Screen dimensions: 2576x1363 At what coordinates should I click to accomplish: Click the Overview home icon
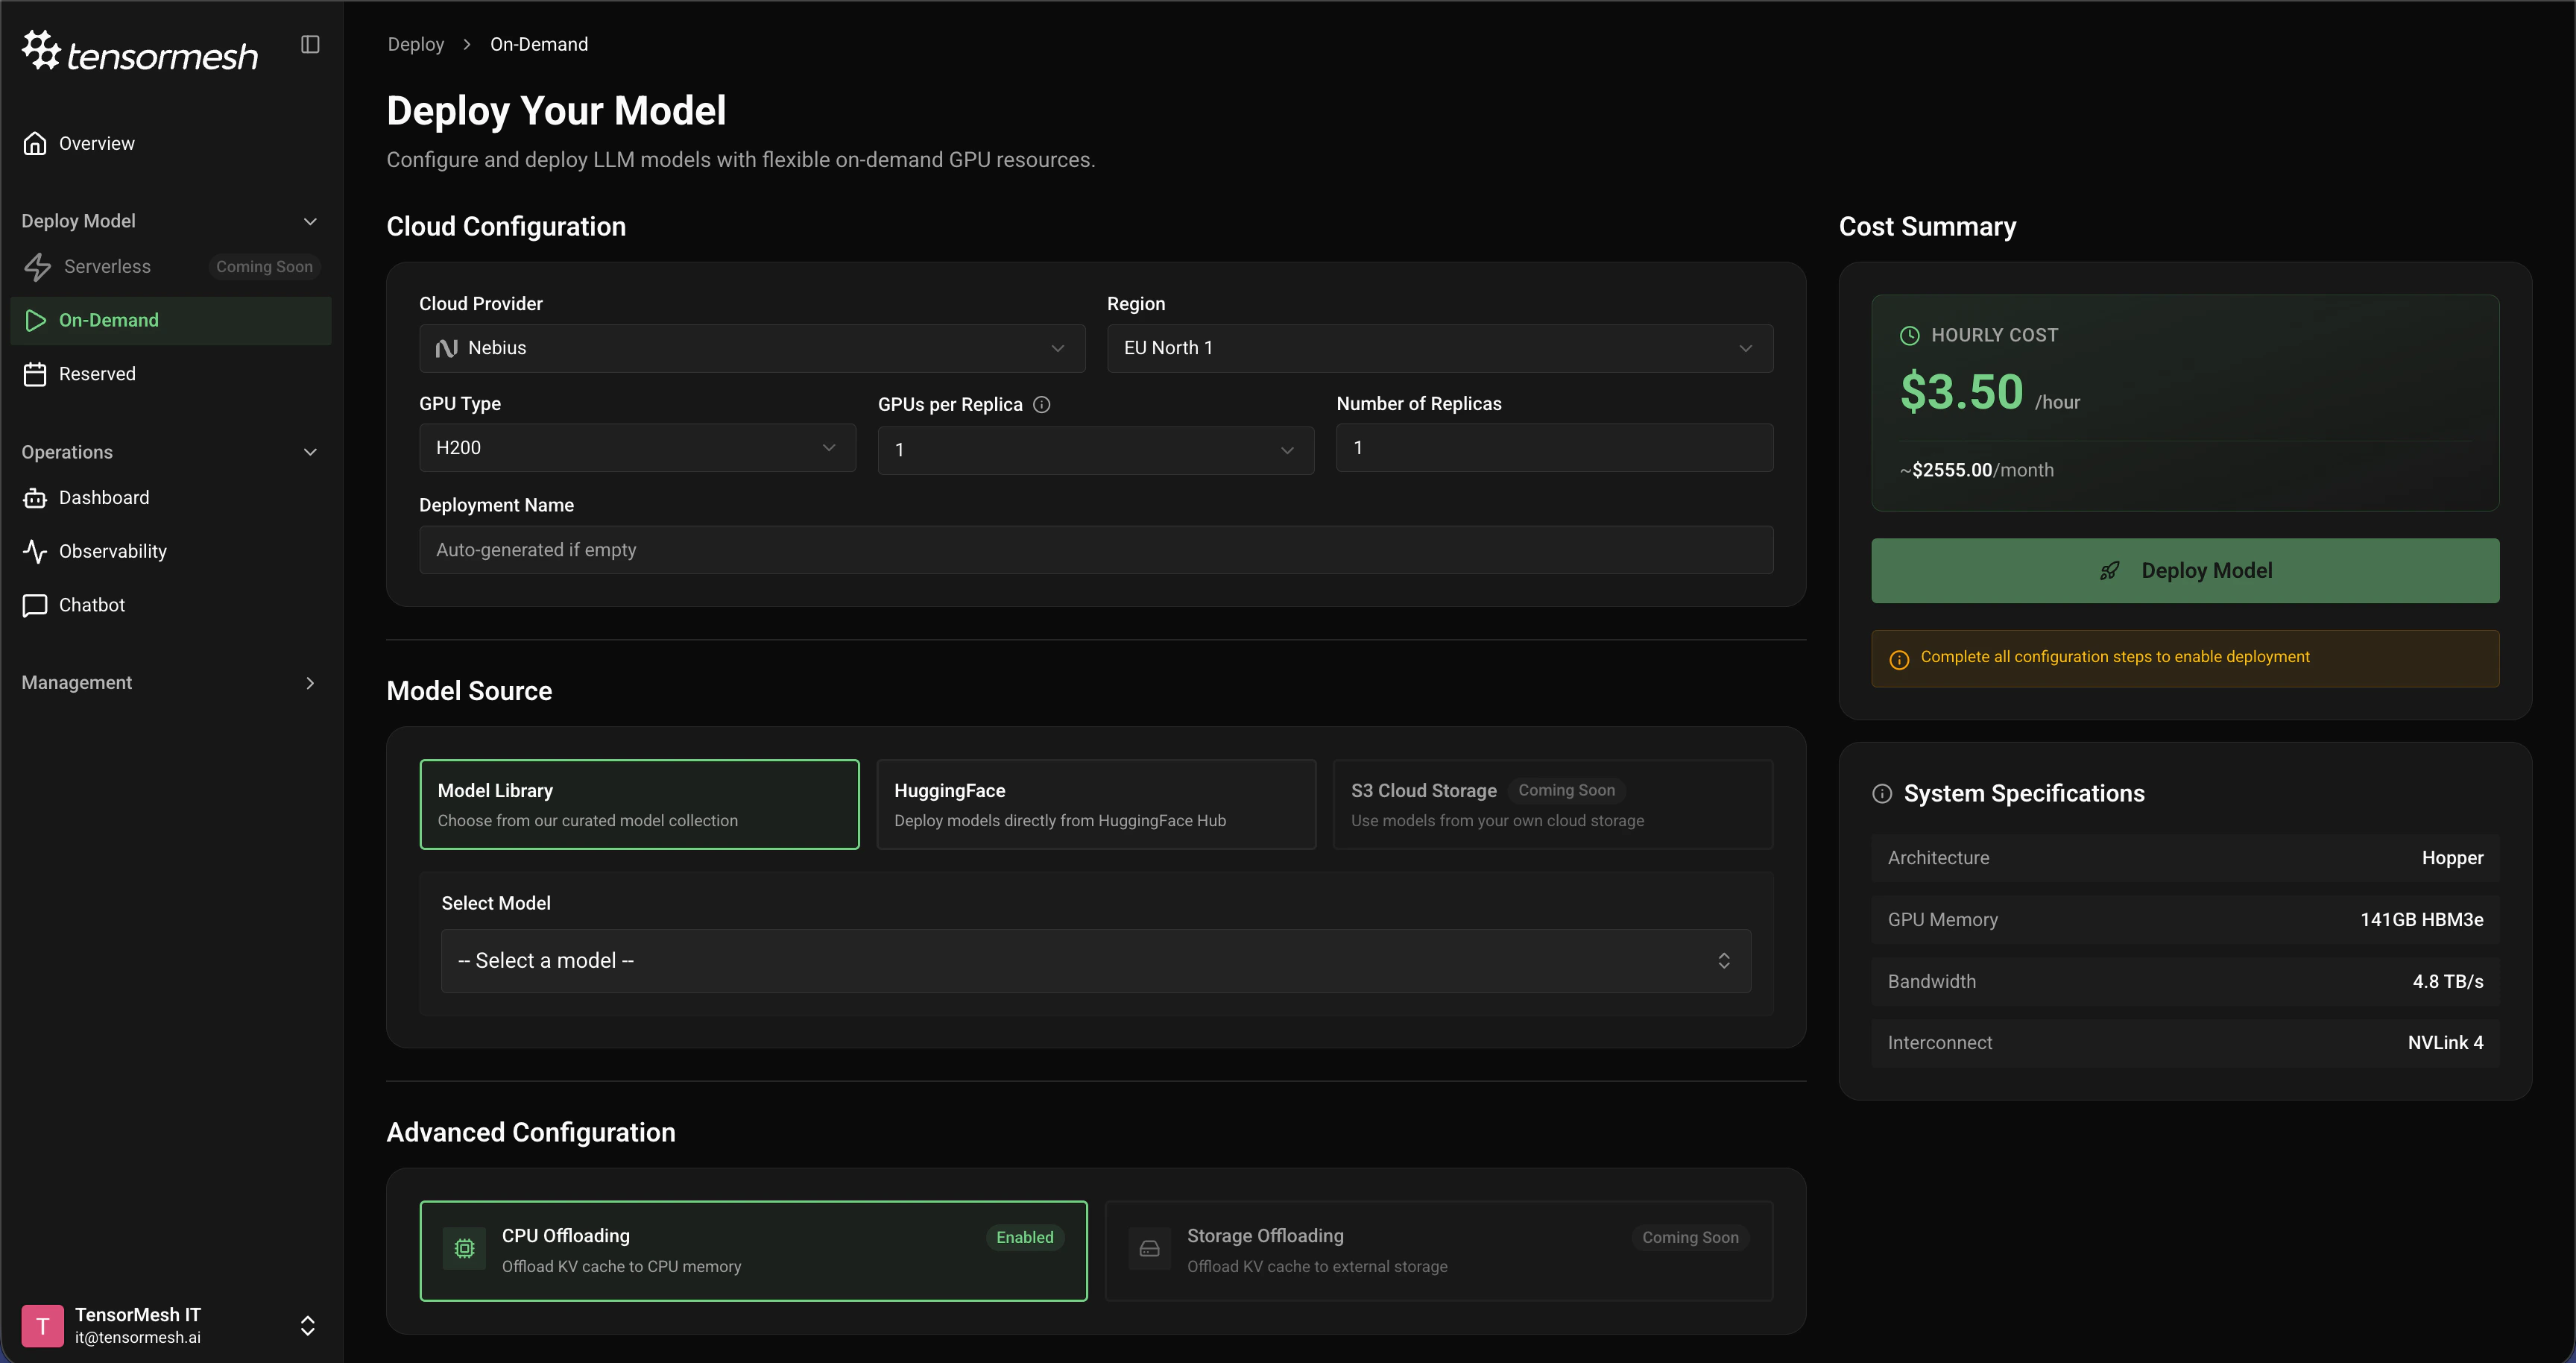click(x=35, y=143)
